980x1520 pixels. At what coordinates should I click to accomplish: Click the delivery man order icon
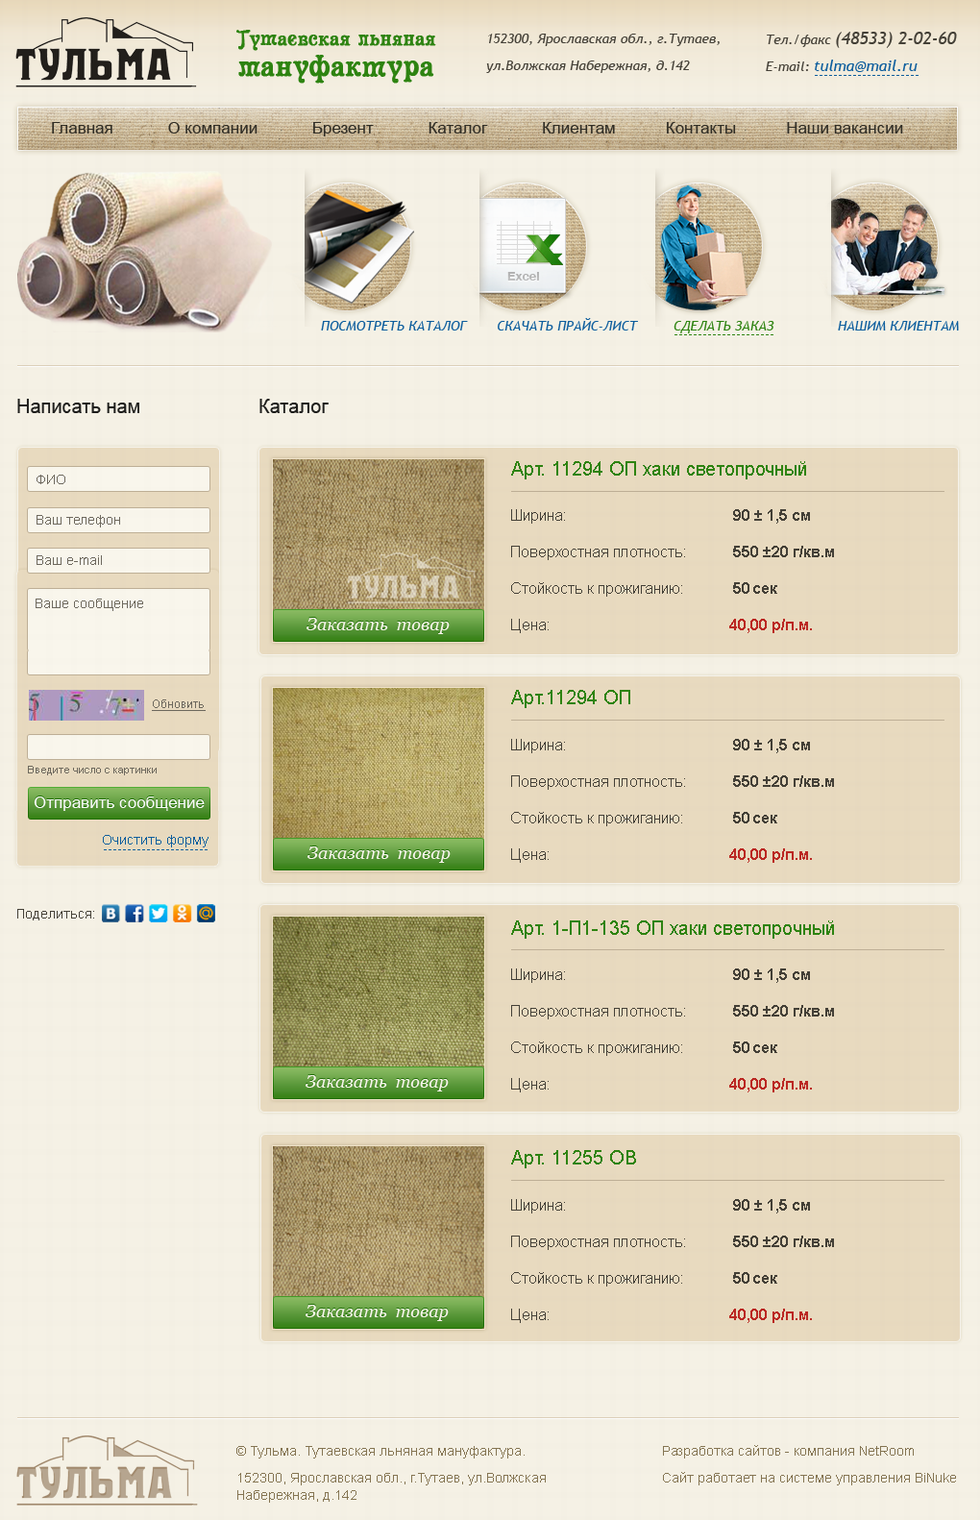pyautogui.click(x=709, y=246)
